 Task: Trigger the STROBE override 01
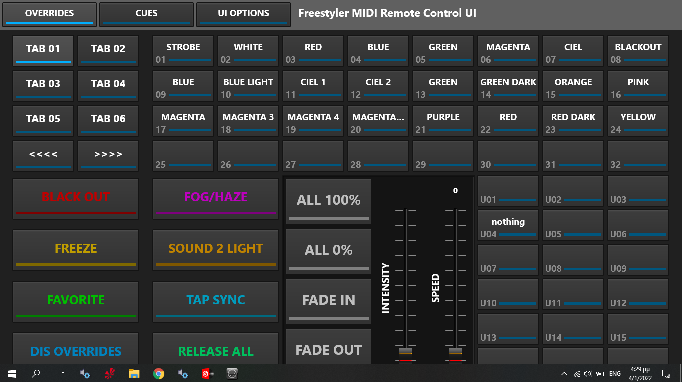point(183,51)
